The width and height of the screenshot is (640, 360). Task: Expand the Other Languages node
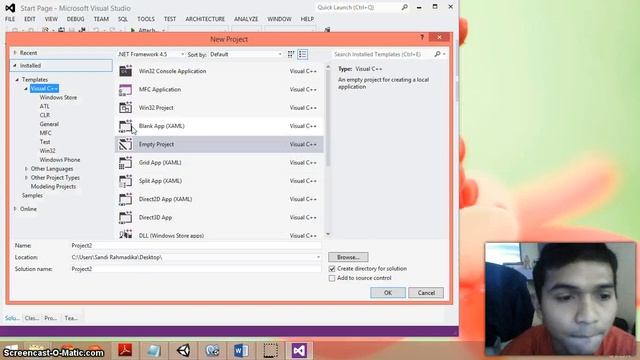pos(27,169)
